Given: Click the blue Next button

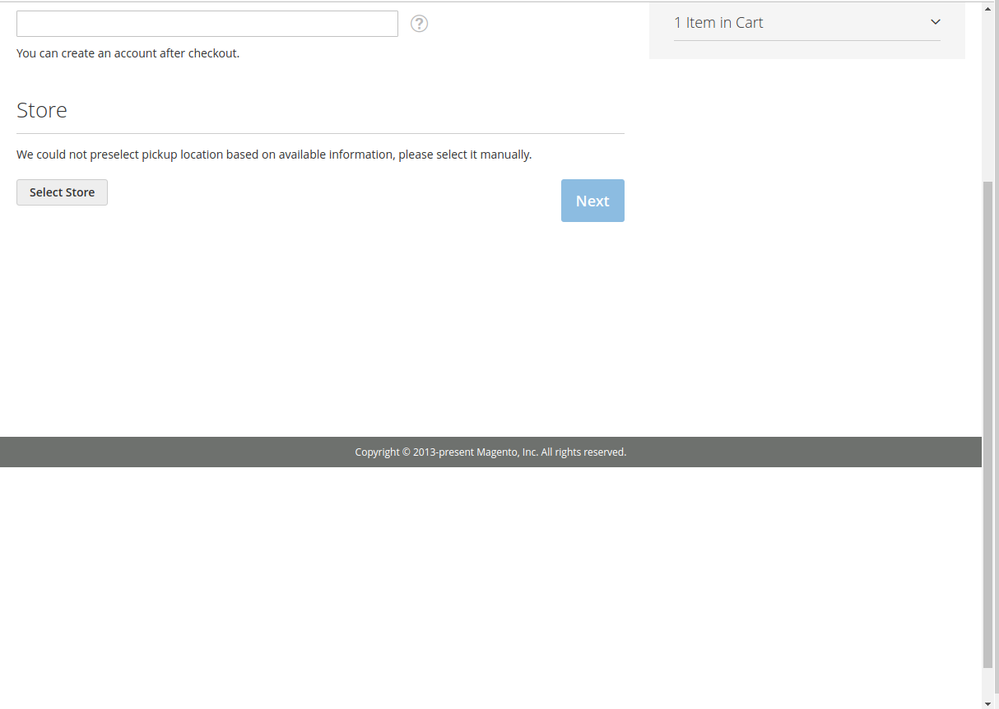Looking at the screenshot, I should 592,201.
